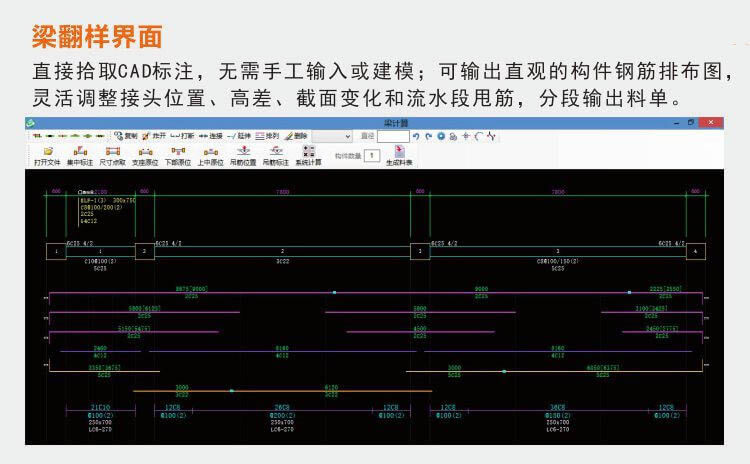Select the 集中标注 tool
The height and width of the screenshot is (464, 750).
coord(79,155)
